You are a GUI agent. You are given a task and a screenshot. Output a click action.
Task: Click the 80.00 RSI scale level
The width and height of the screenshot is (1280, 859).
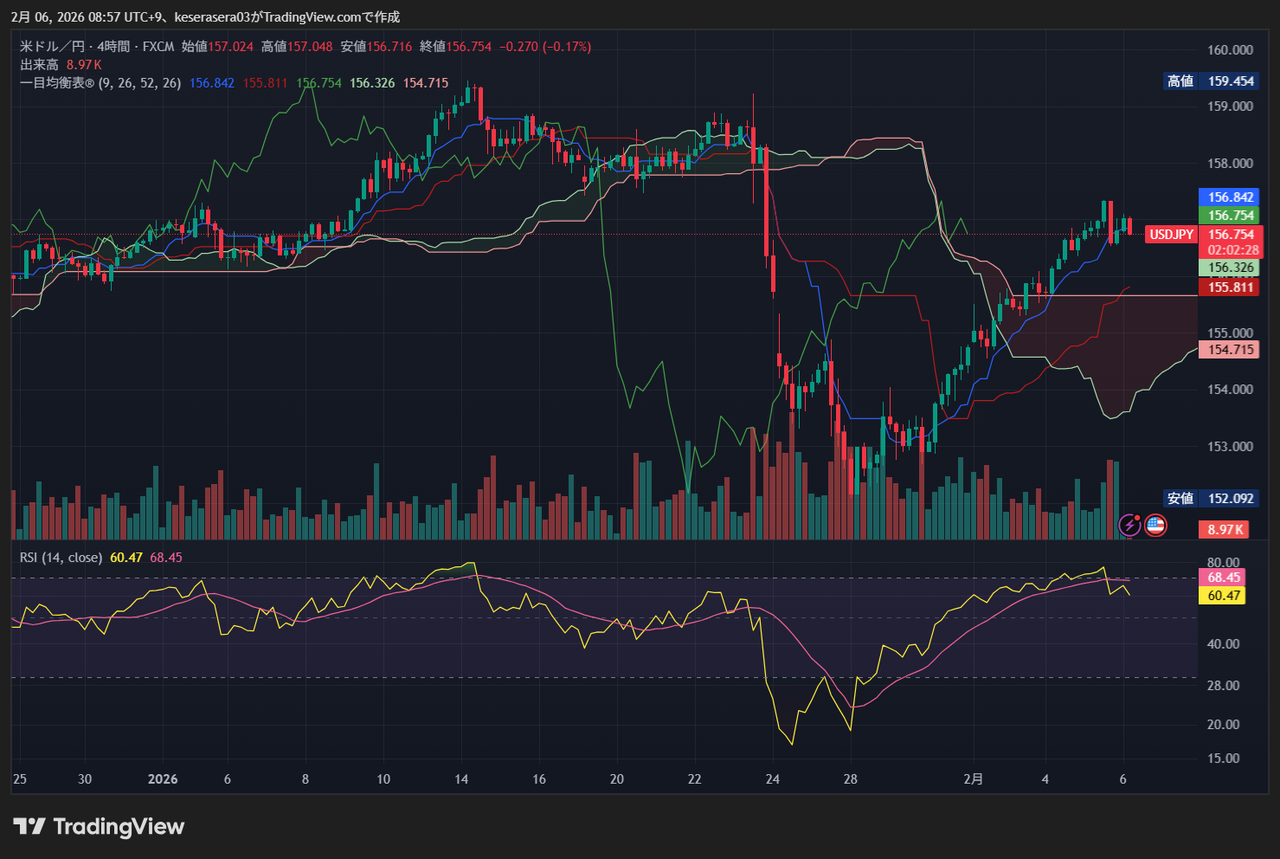pyautogui.click(x=1222, y=562)
